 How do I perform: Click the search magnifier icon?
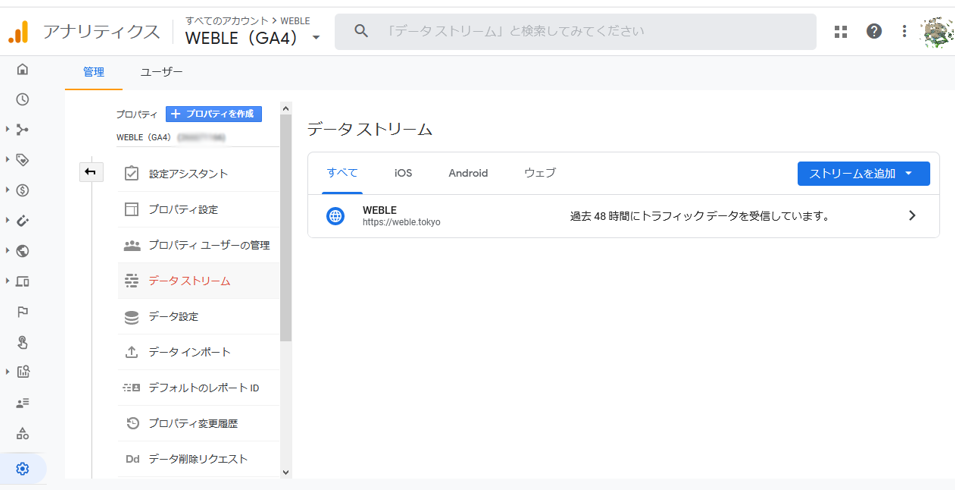click(x=361, y=31)
